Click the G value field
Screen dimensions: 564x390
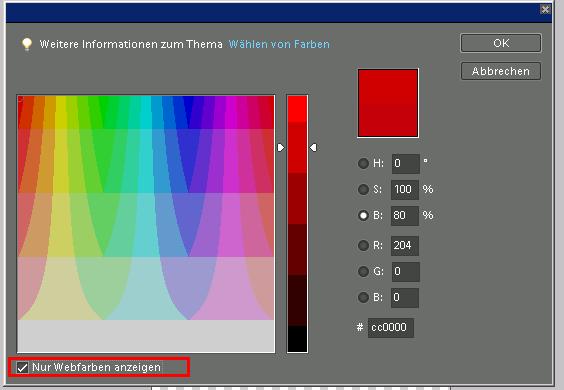coord(405,272)
